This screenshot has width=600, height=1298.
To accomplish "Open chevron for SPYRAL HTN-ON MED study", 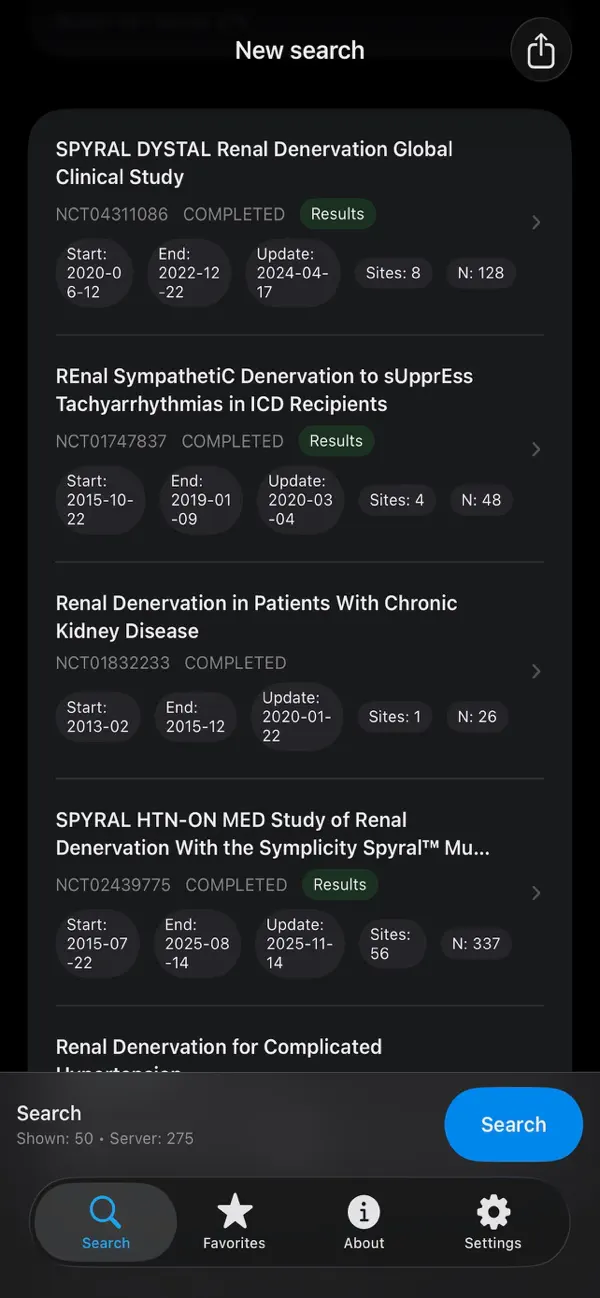I will coord(536,893).
